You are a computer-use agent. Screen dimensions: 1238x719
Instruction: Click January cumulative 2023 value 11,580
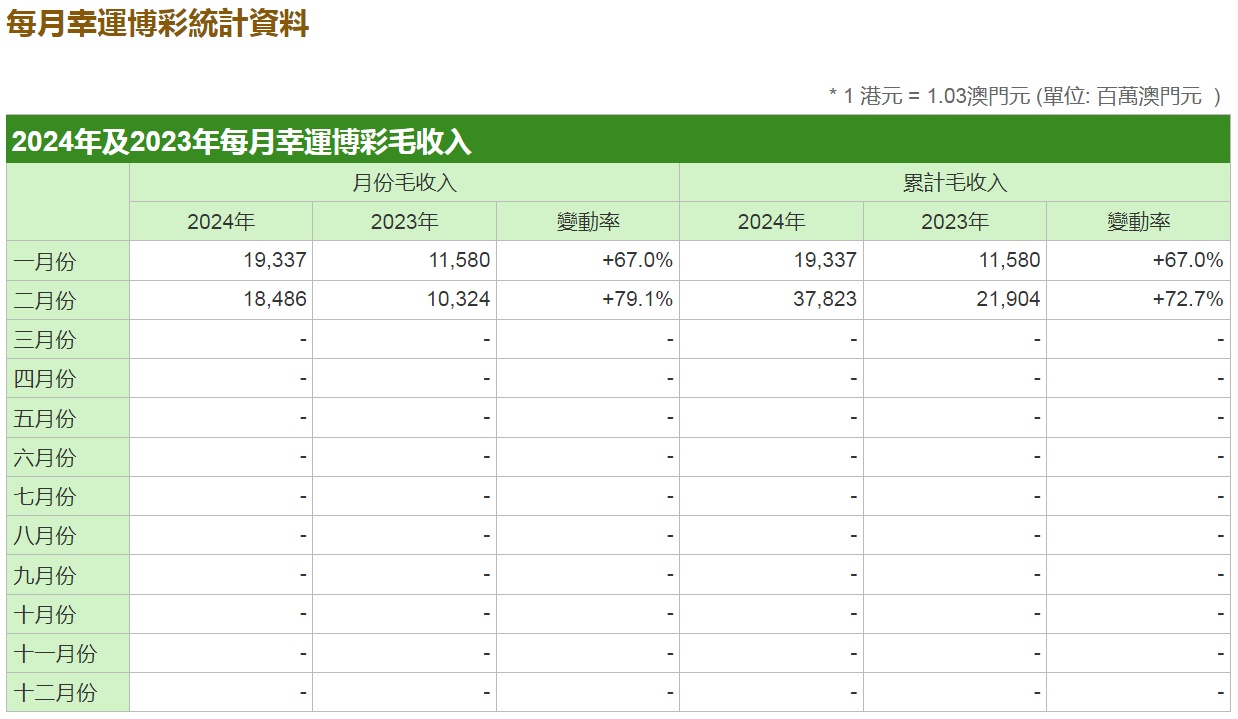(x=1009, y=260)
